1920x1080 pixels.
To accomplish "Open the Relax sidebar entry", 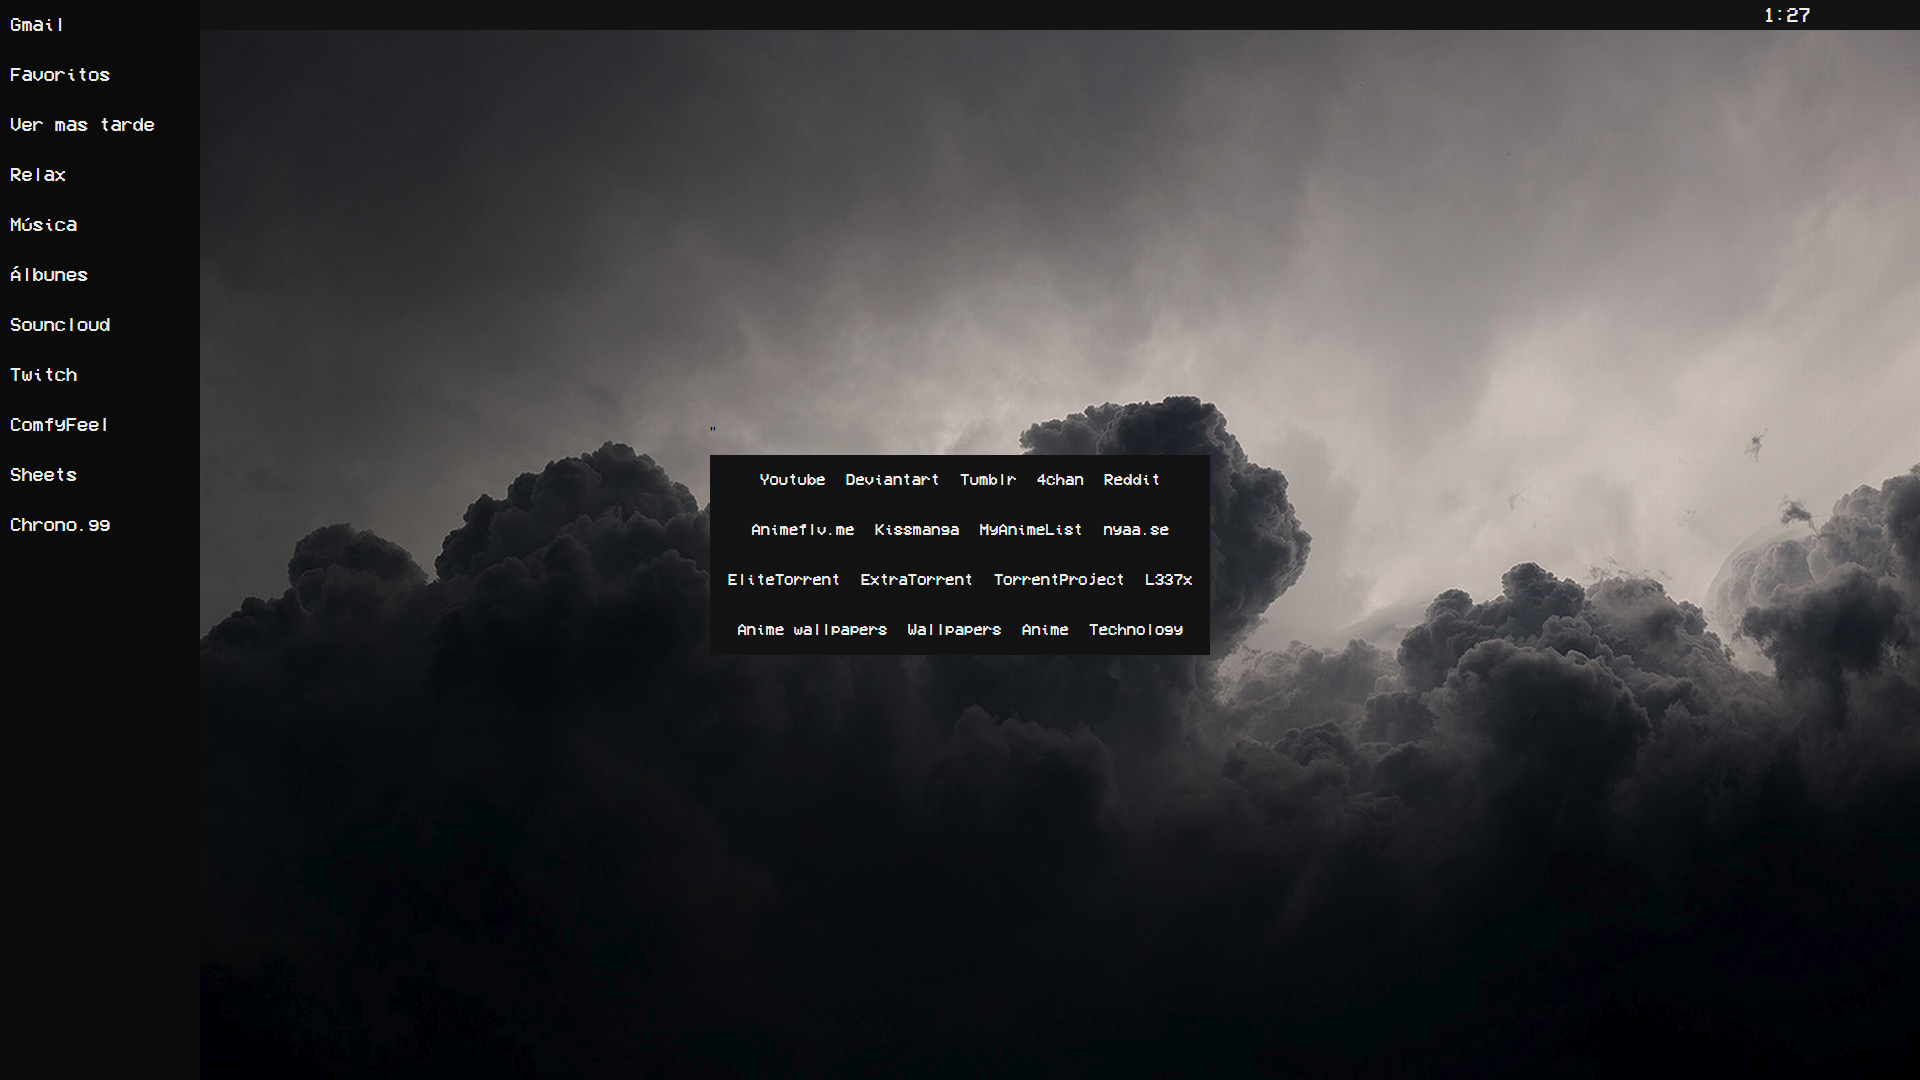I will 38,175.
